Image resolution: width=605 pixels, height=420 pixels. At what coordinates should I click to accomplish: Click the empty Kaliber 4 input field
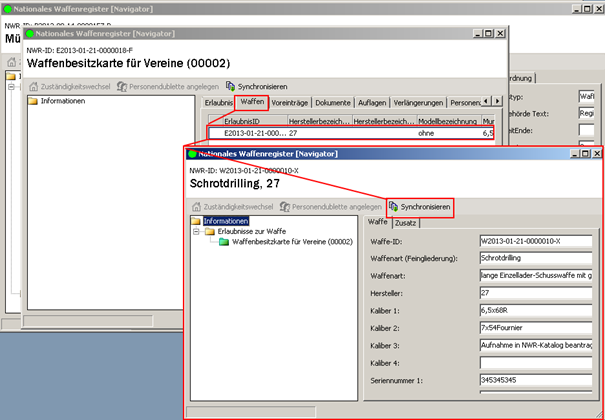coord(534,362)
